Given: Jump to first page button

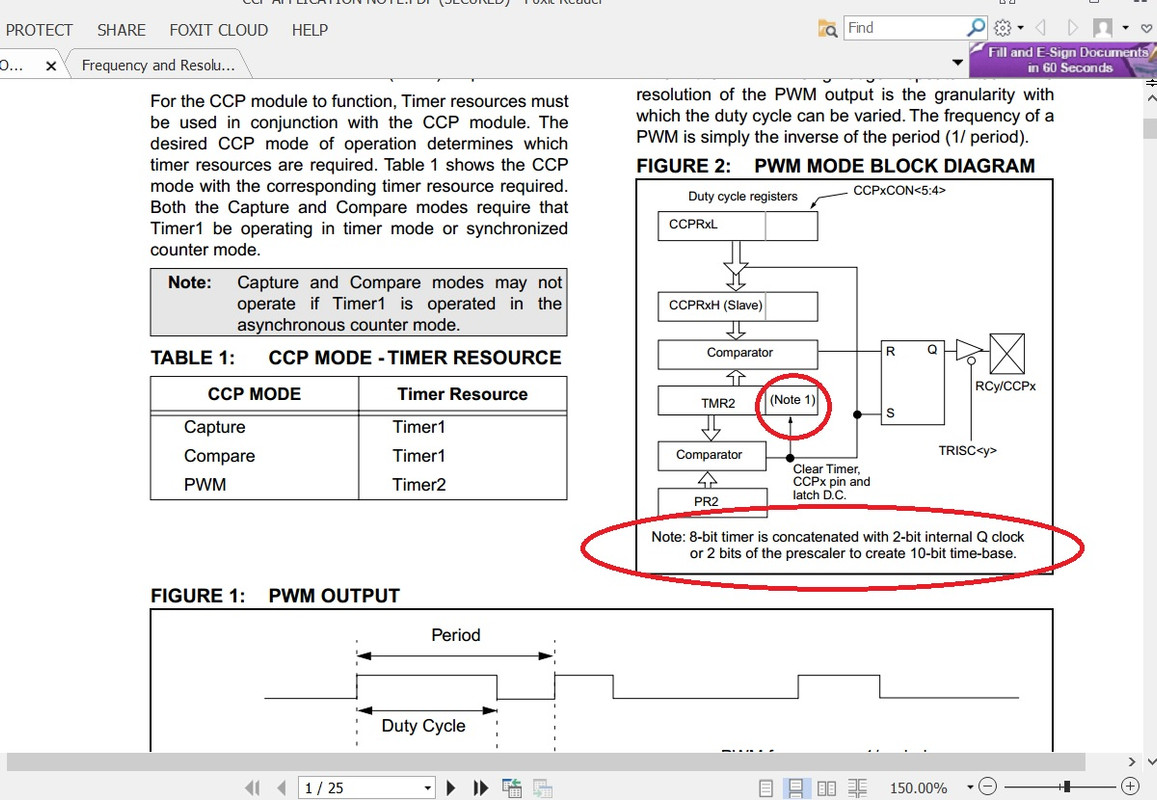Looking at the screenshot, I should pyautogui.click(x=252, y=787).
